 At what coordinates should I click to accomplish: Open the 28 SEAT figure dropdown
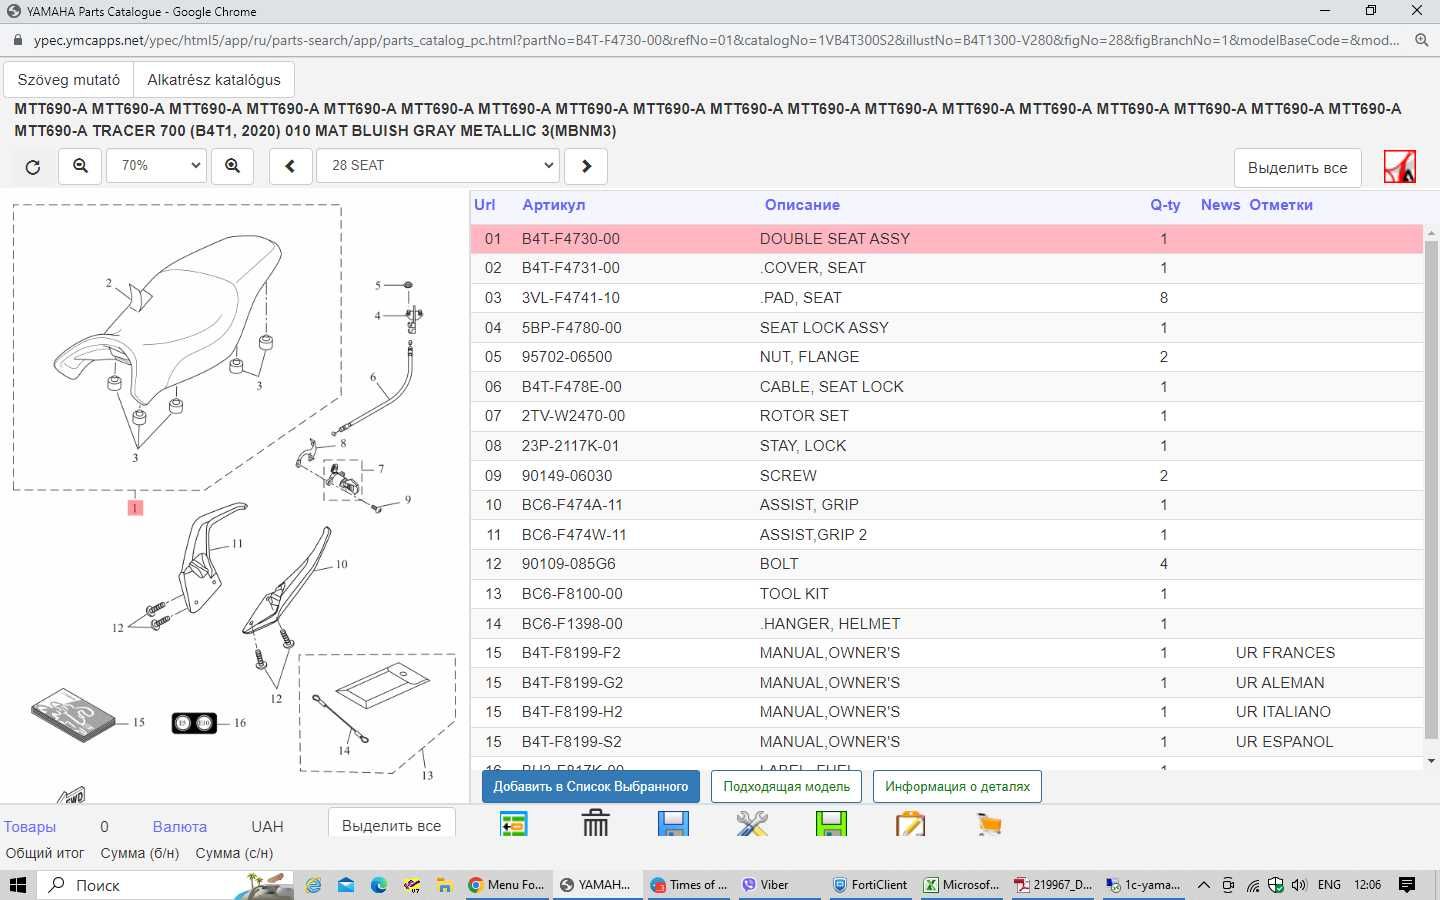pos(438,166)
